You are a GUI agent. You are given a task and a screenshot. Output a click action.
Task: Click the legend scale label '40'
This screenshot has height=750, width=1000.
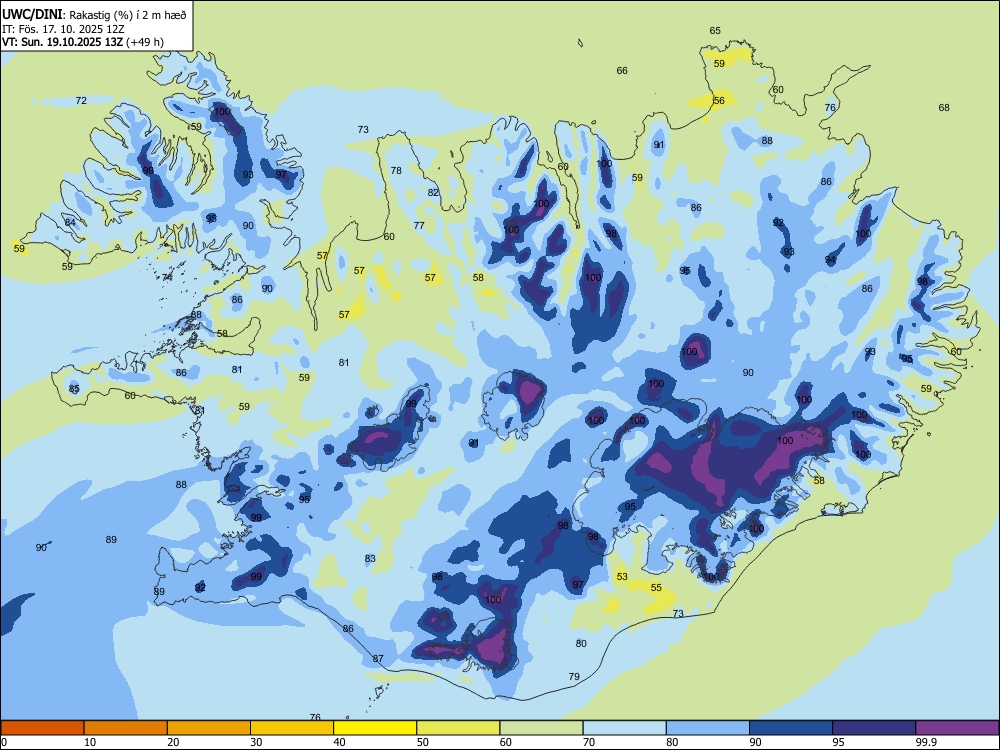pyautogui.click(x=339, y=742)
